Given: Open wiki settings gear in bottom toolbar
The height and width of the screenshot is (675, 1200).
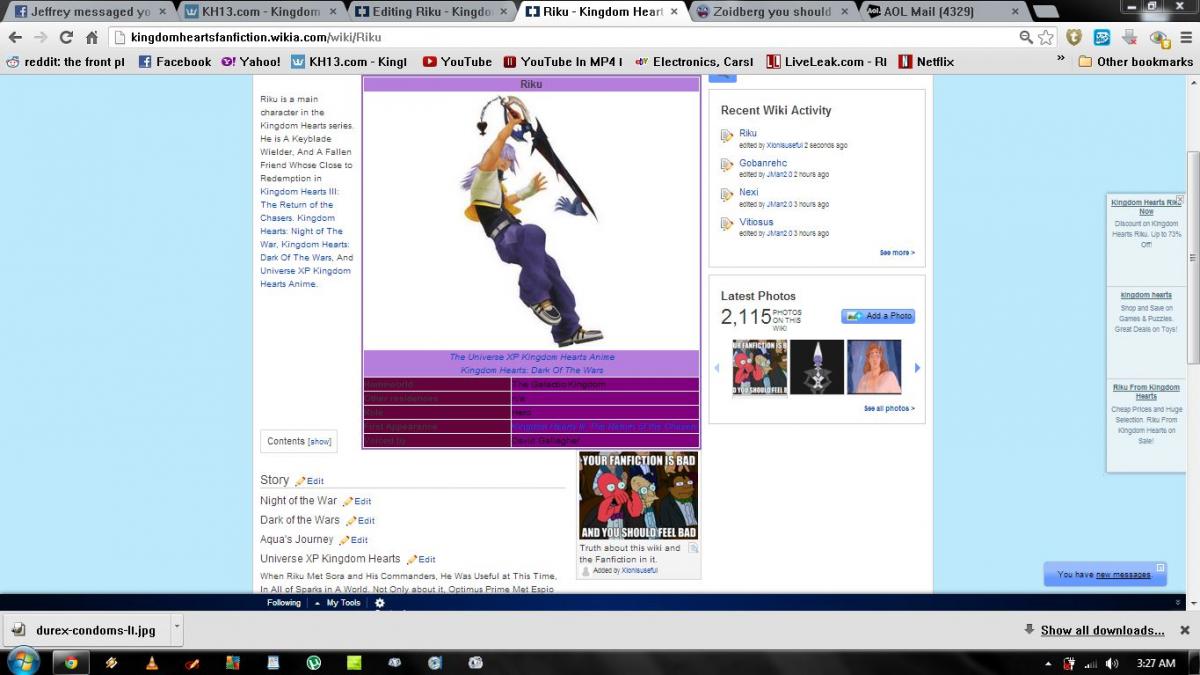Looking at the screenshot, I should point(379,603).
